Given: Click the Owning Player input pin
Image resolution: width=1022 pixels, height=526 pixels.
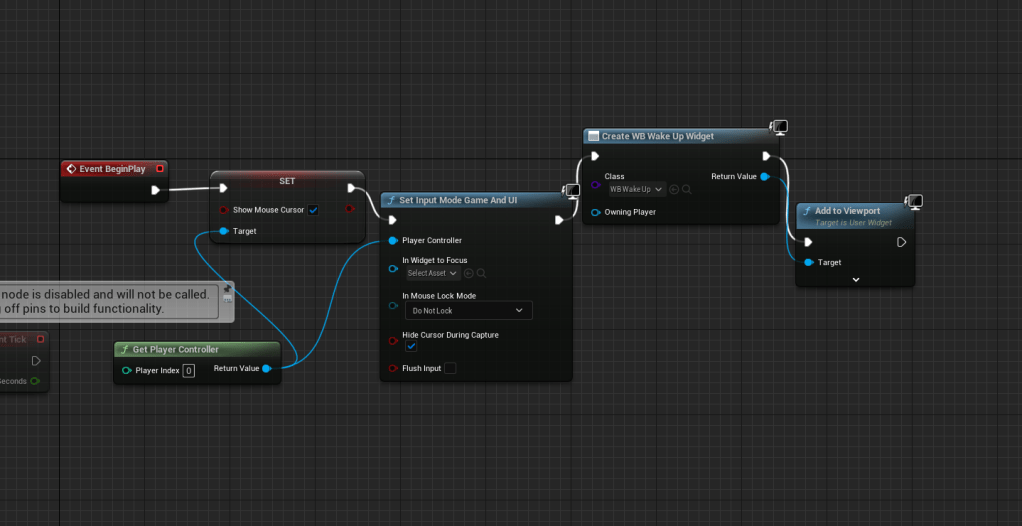Looking at the screenshot, I should pyautogui.click(x=595, y=212).
